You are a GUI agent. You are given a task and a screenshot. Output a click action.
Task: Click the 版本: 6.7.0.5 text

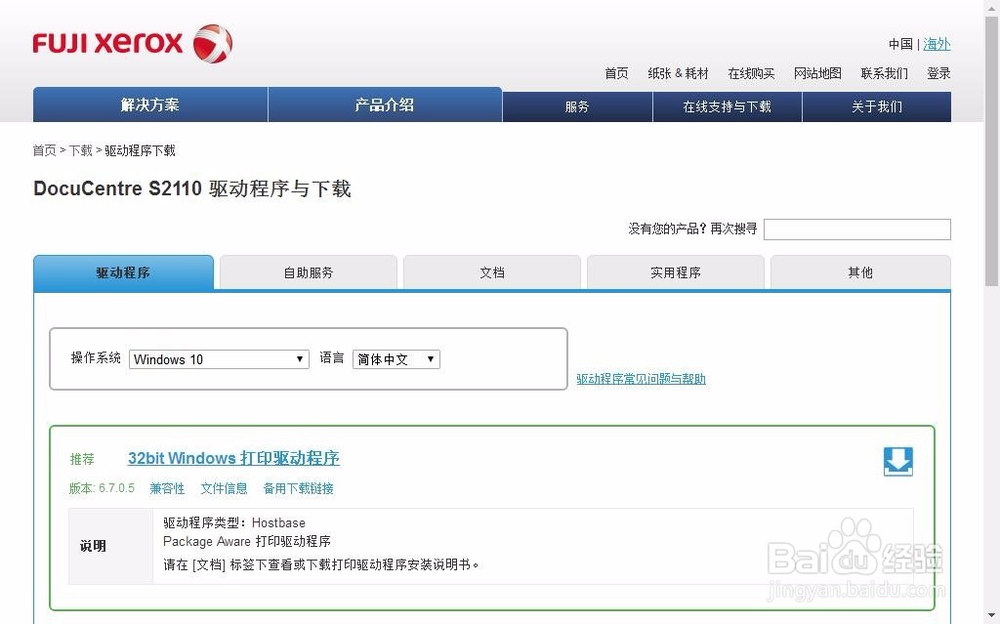(102, 488)
